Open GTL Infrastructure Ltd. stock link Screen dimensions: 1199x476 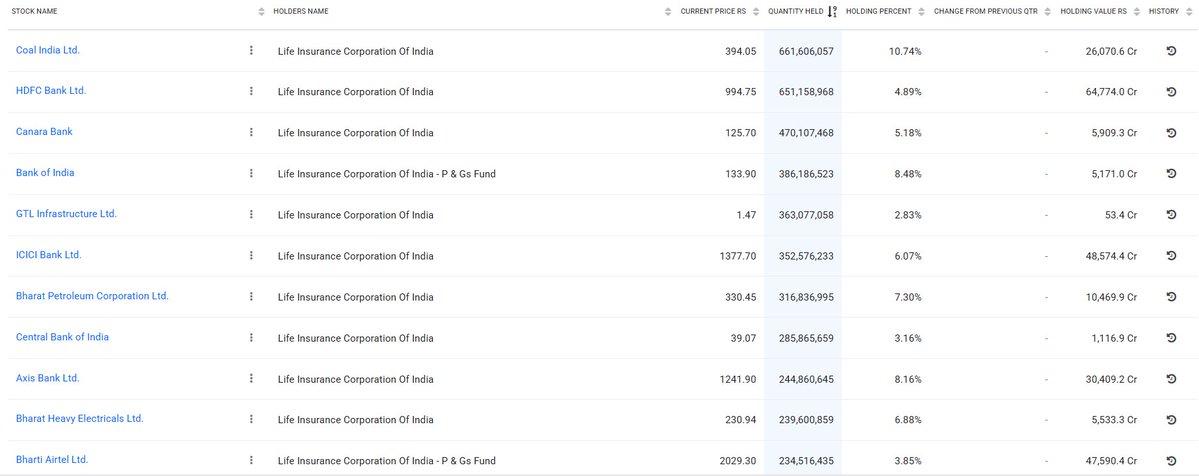point(67,214)
